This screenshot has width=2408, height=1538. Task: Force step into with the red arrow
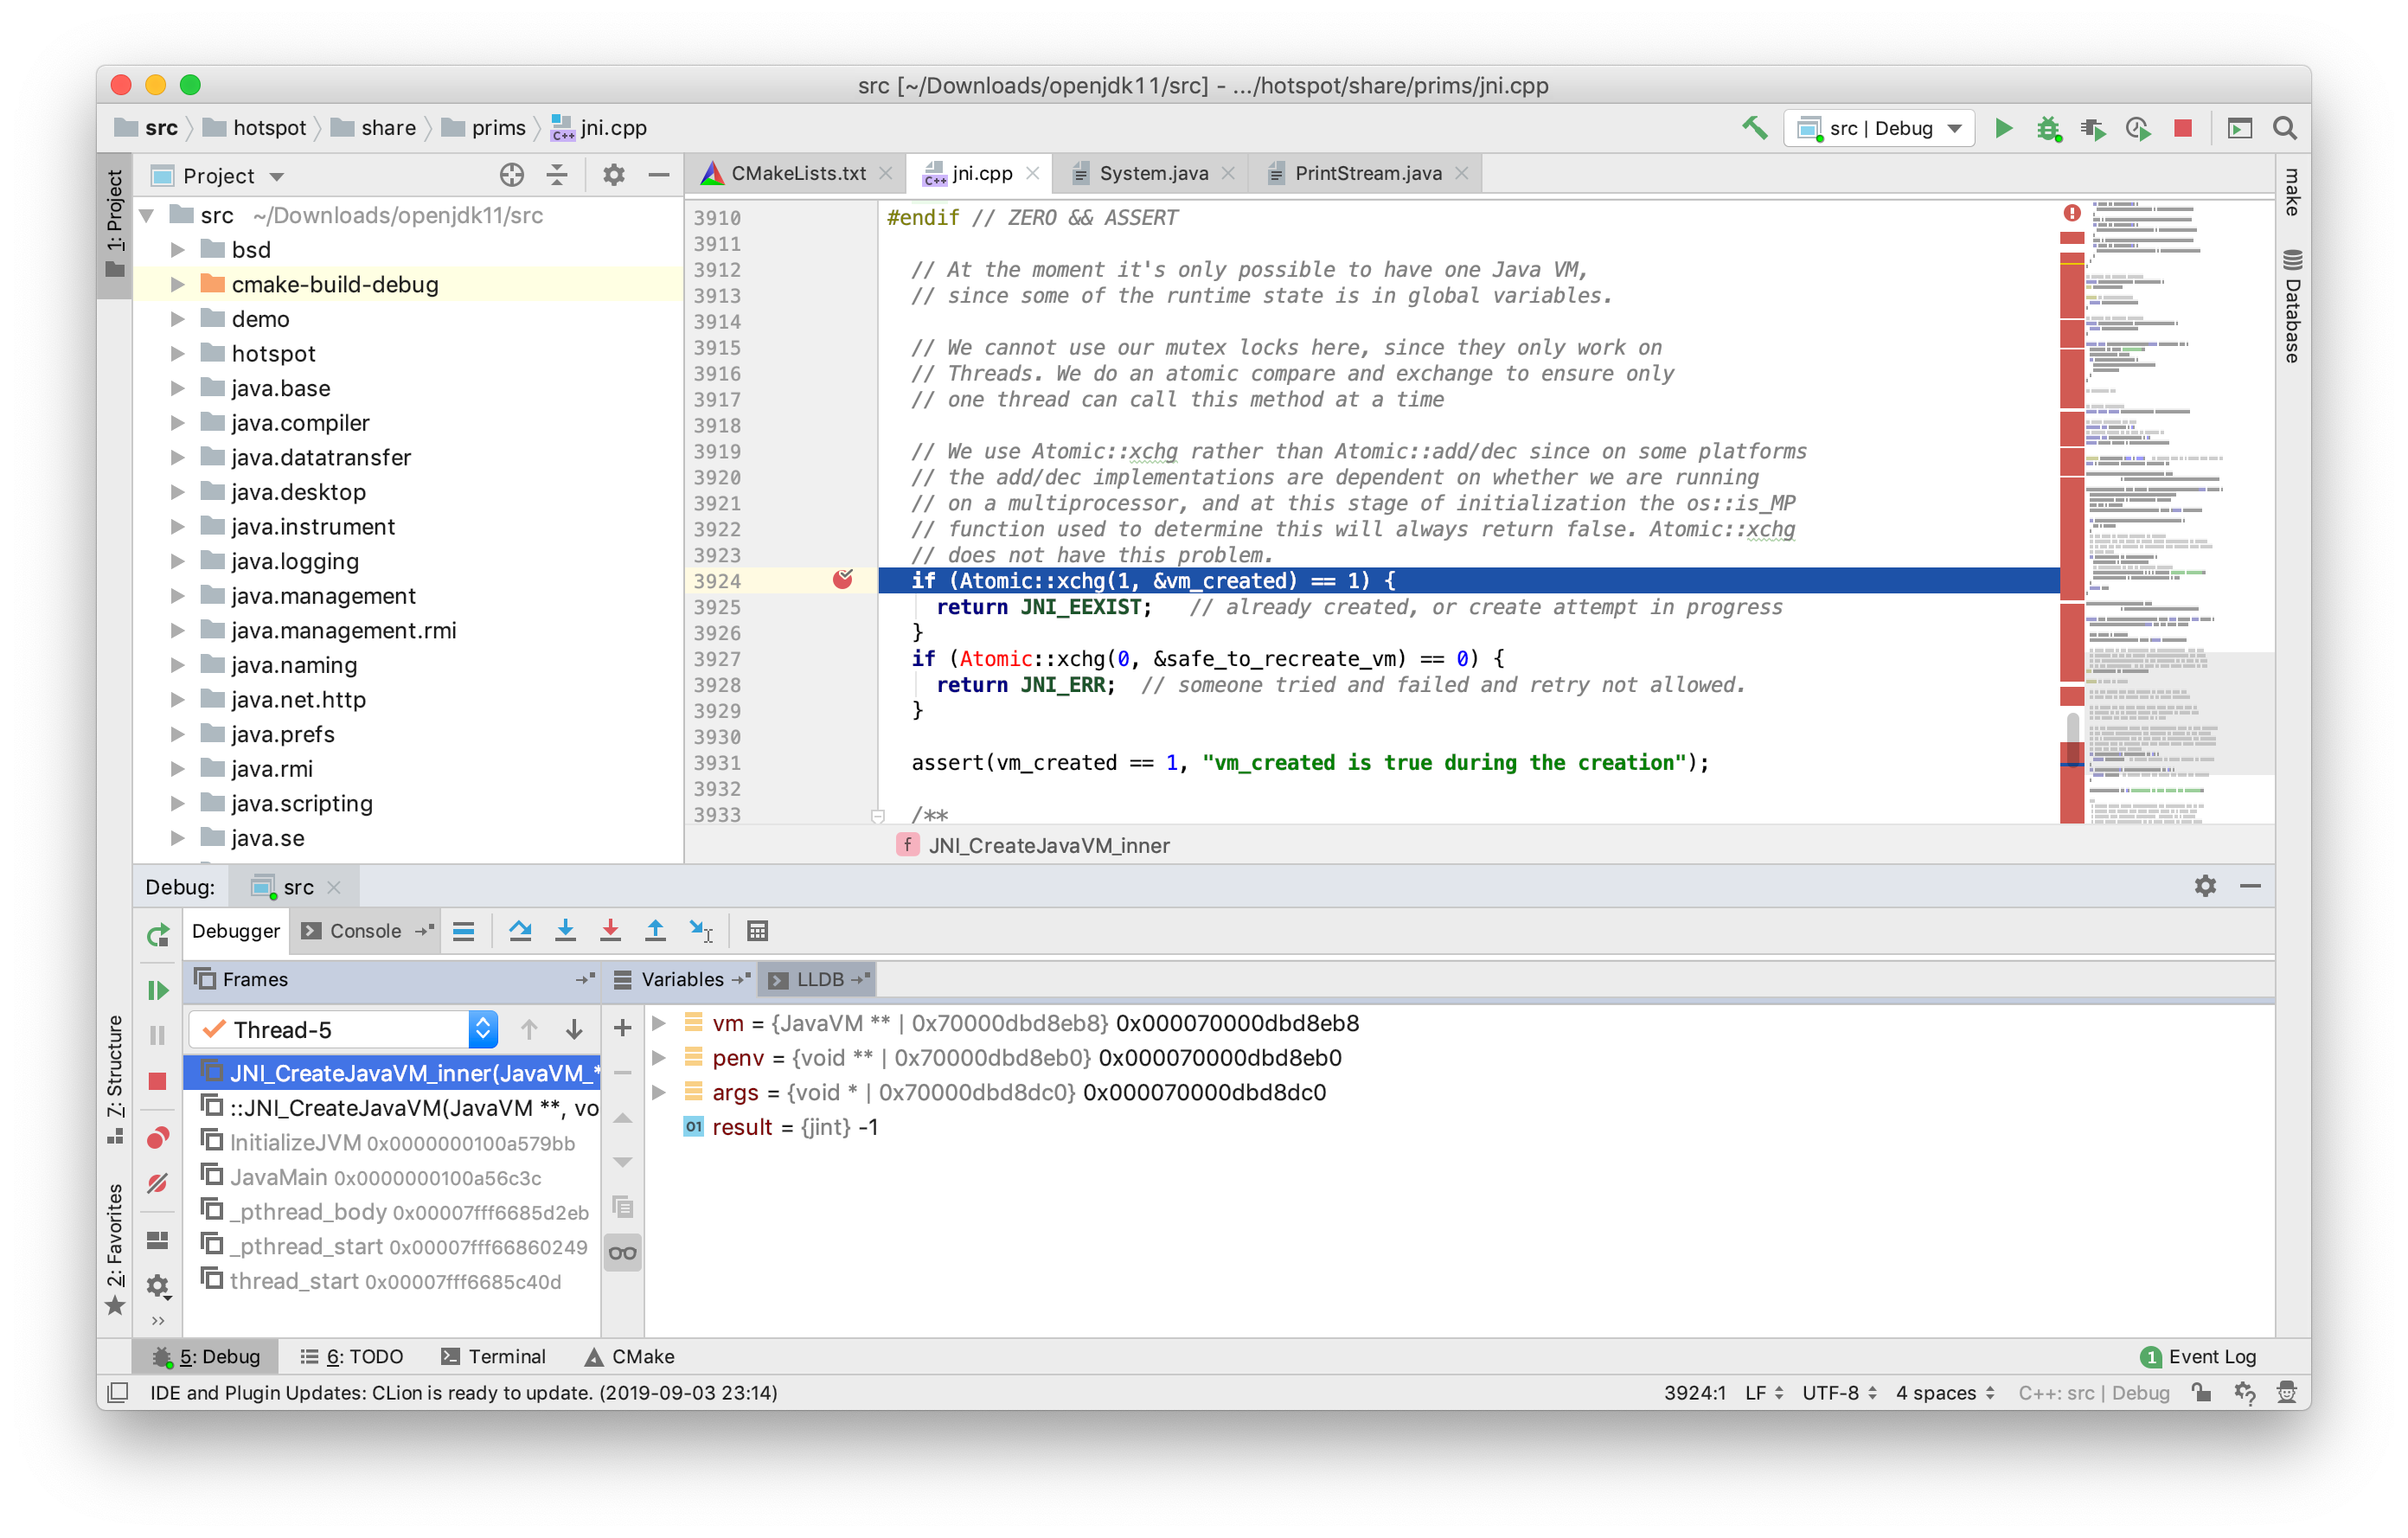pos(611,930)
